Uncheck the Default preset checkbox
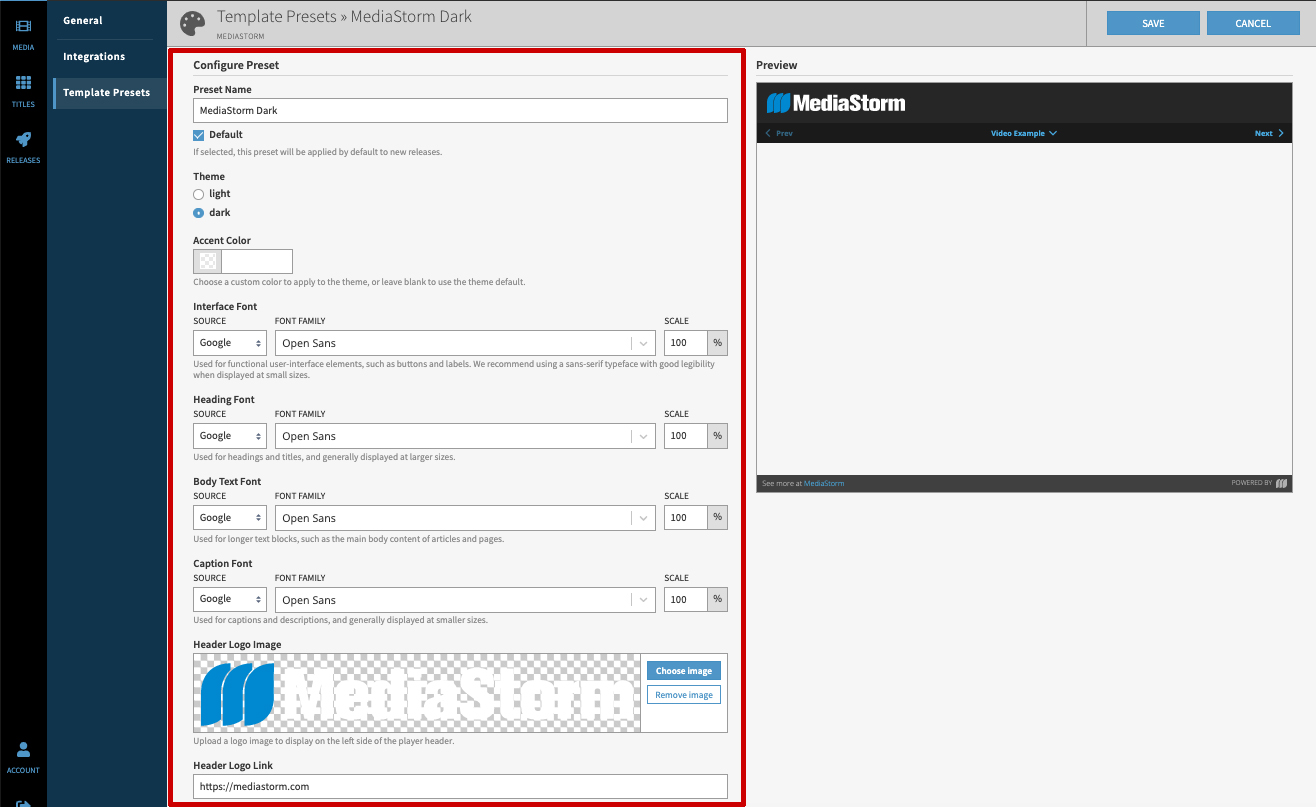 tap(198, 134)
